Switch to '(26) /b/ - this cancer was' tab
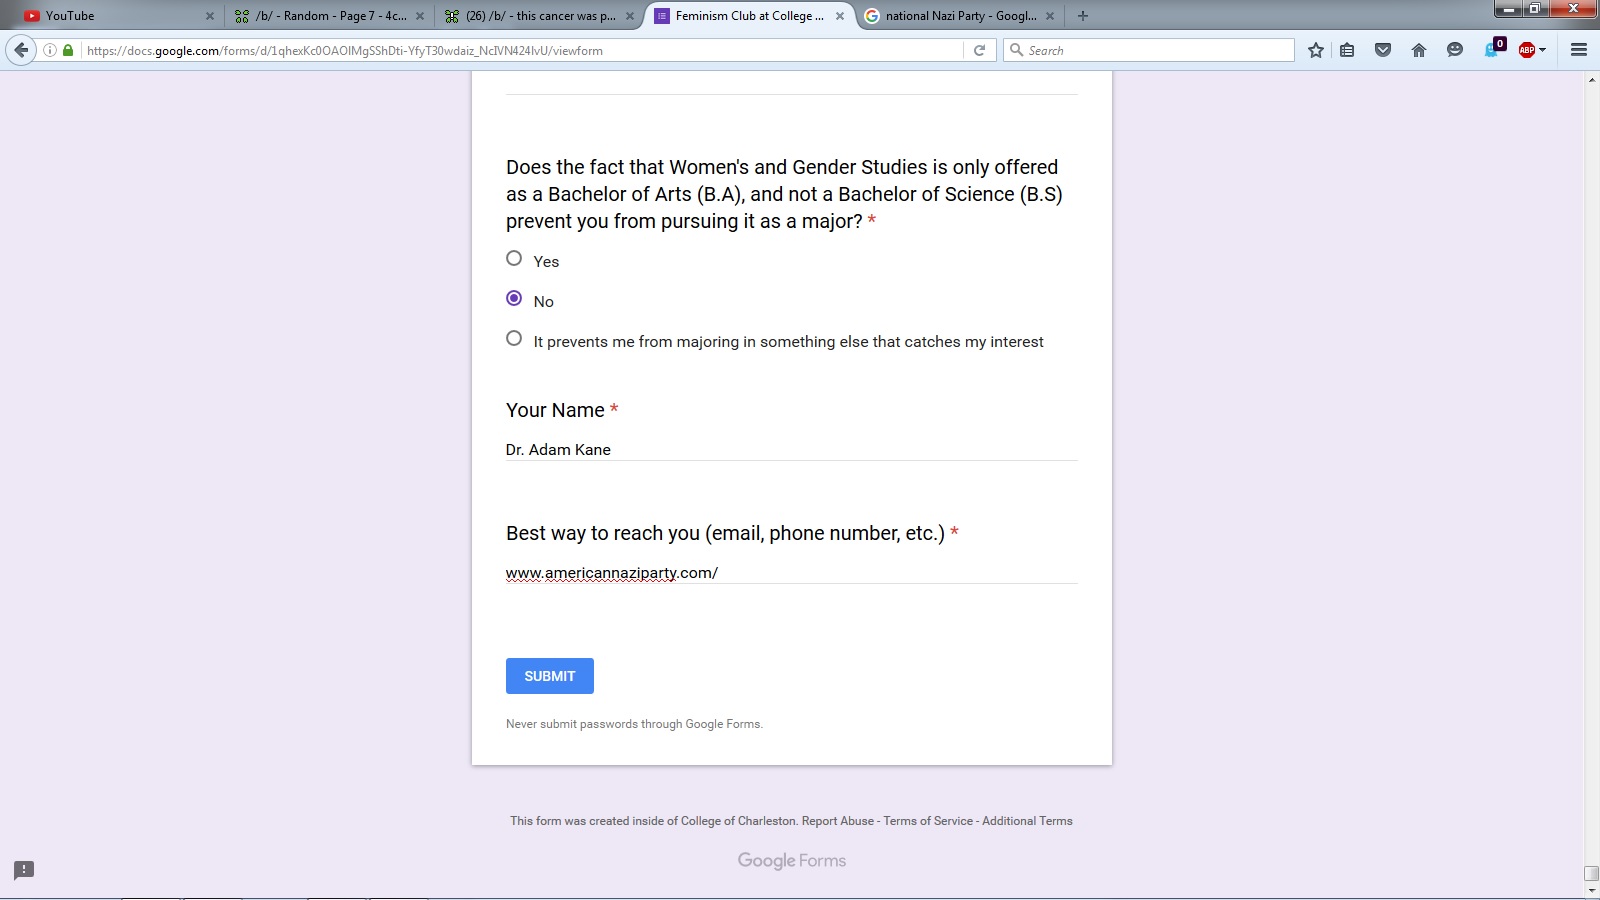The image size is (1600, 900). (539, 16)
